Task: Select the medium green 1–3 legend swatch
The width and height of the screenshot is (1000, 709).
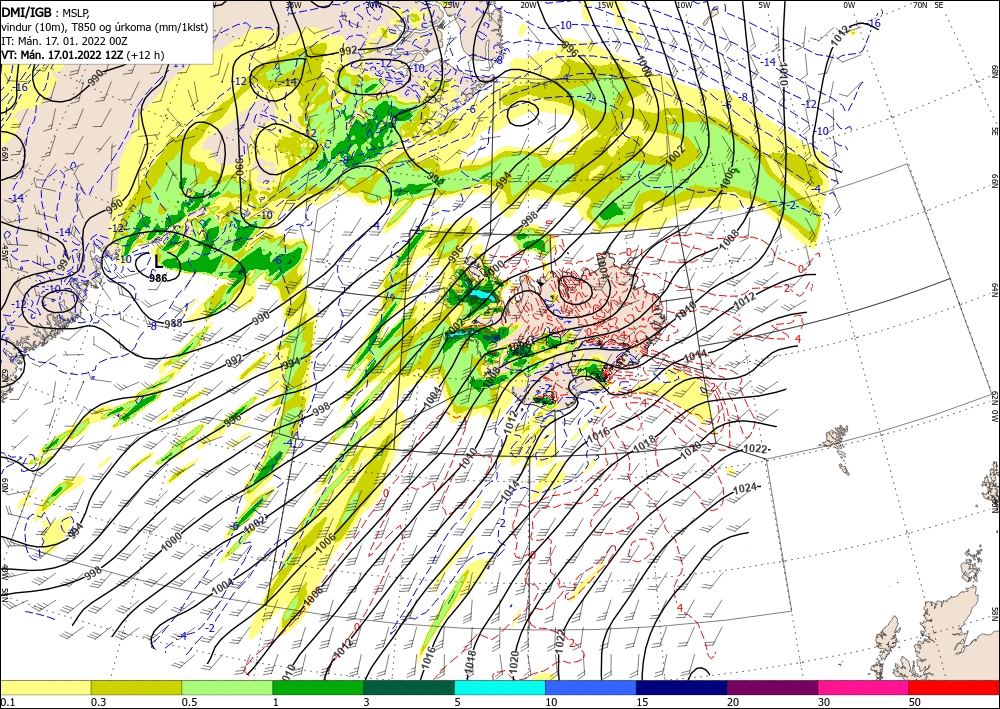Action: click(x=318, y=687)
